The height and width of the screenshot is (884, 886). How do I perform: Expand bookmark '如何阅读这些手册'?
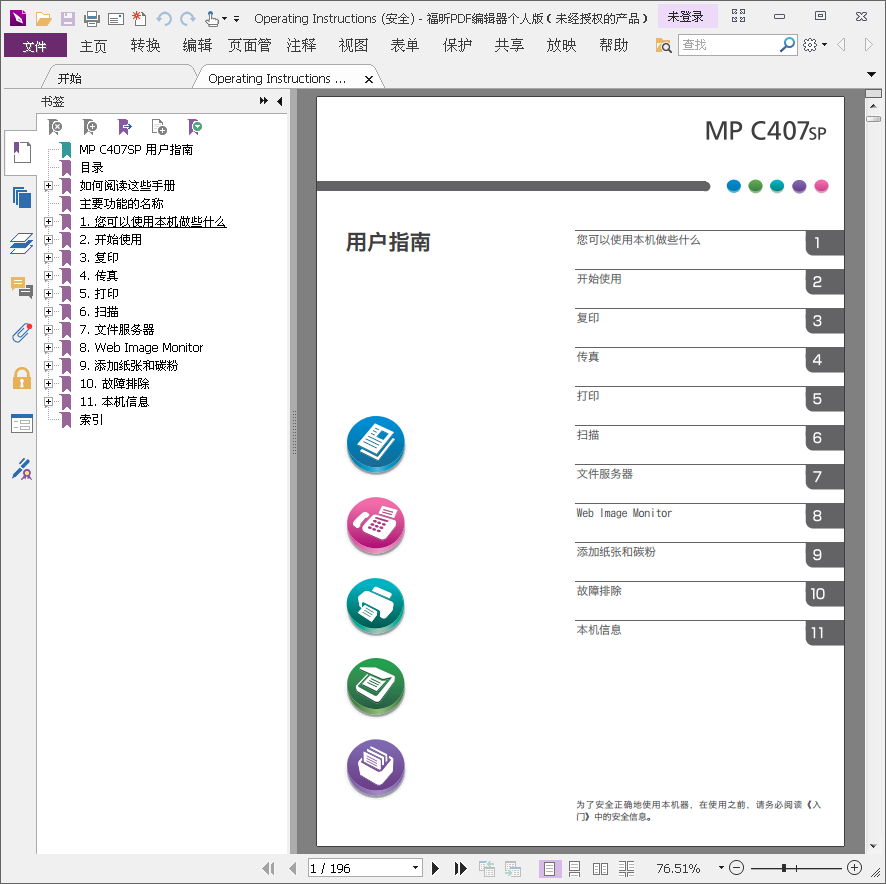click(x=49, y=185)
